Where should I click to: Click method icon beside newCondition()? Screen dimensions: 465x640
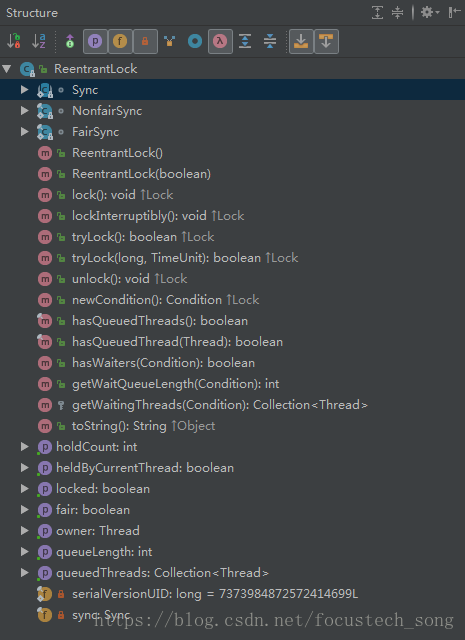click(x=45, y=300)
